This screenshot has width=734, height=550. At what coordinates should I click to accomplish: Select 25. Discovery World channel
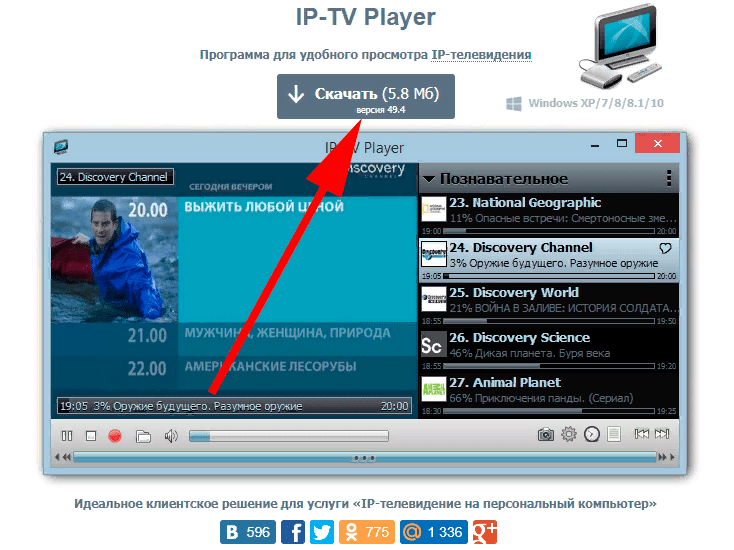tap(549, 305)
